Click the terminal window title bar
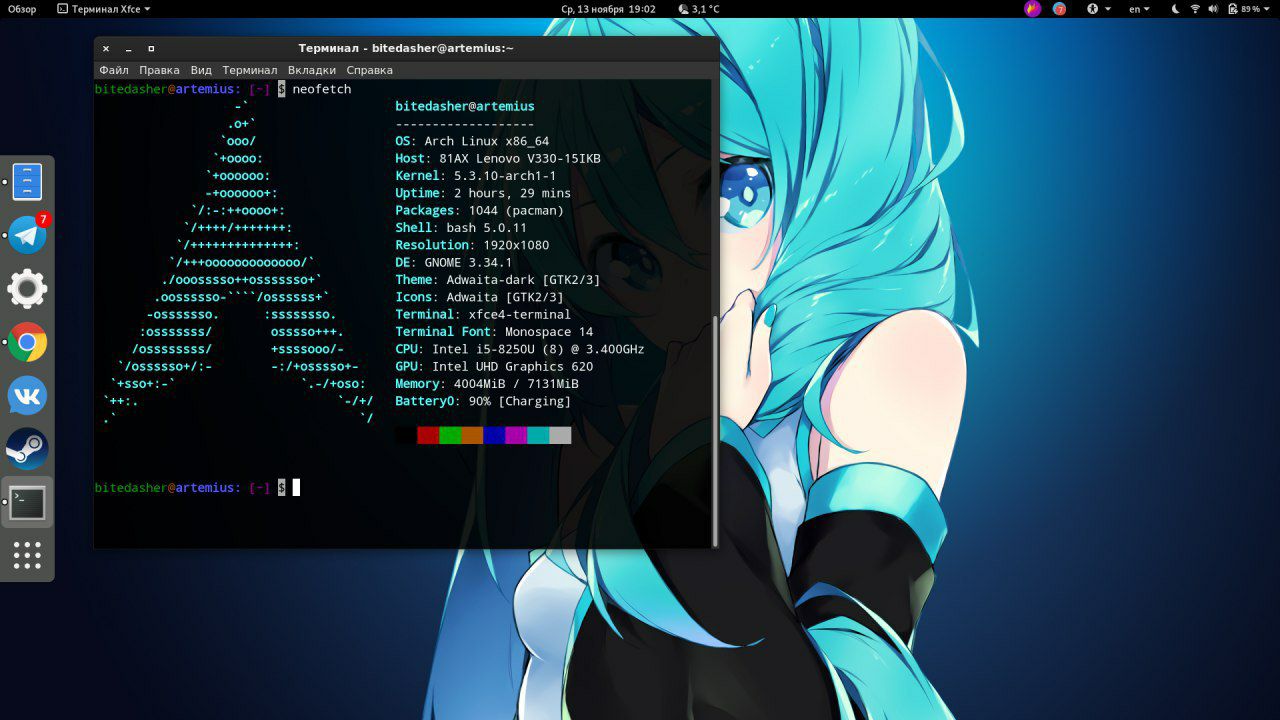Image resolution: width=1280 pixels, height=720 pixels. [x=406, y=48]
